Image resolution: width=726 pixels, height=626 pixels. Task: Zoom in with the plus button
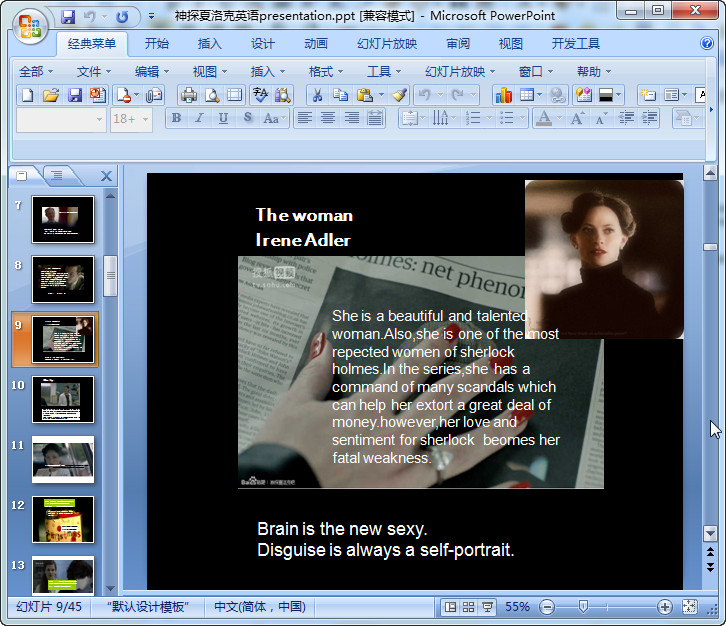664,607
